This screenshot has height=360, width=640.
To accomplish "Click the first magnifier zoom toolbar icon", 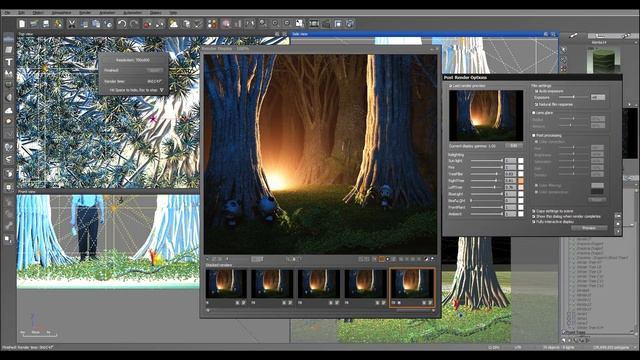I will pos(263,24).
